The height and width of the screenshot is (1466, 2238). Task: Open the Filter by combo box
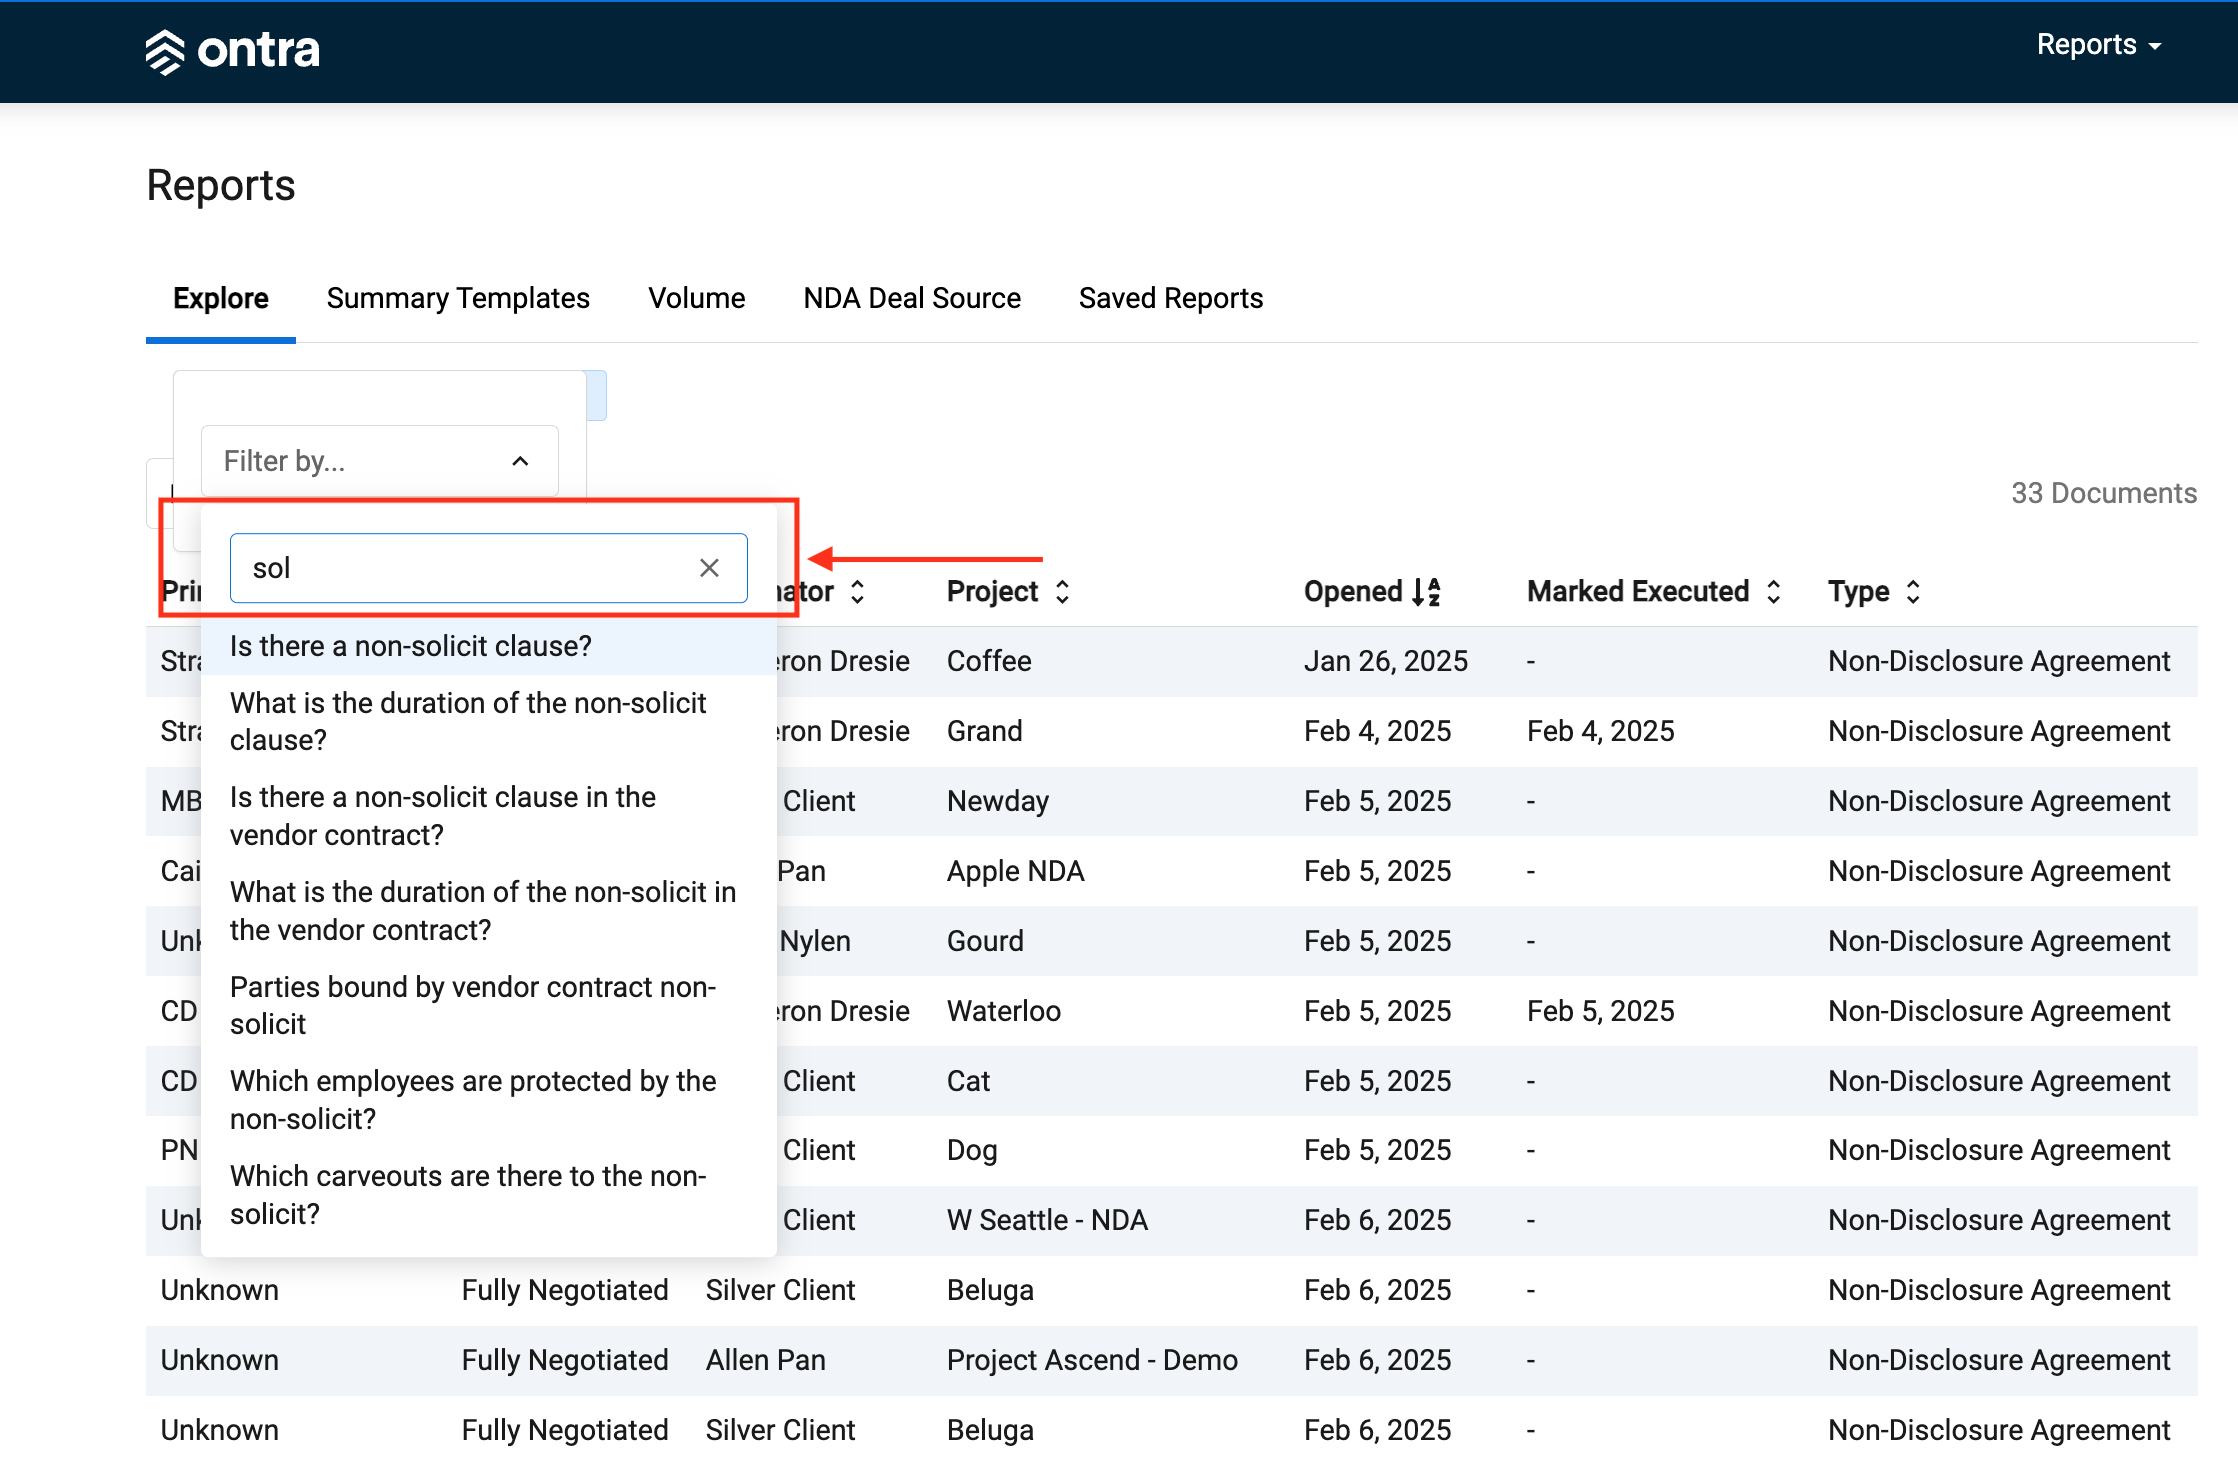(379, 461)
